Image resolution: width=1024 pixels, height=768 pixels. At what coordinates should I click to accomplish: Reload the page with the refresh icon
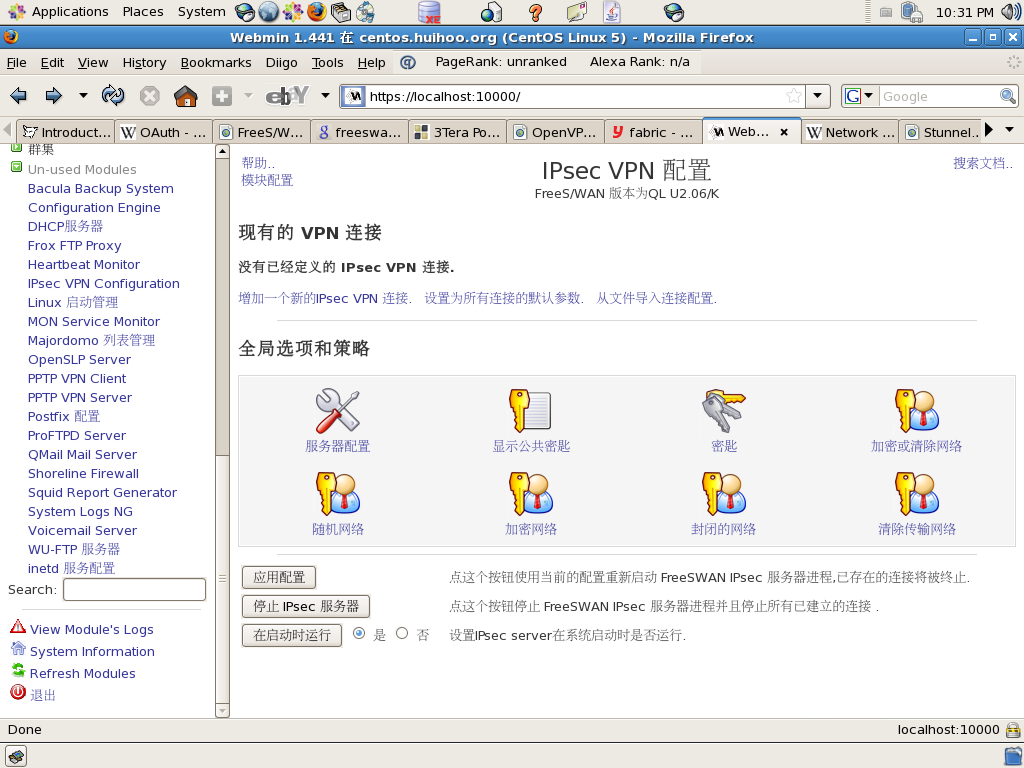(113, 96)
